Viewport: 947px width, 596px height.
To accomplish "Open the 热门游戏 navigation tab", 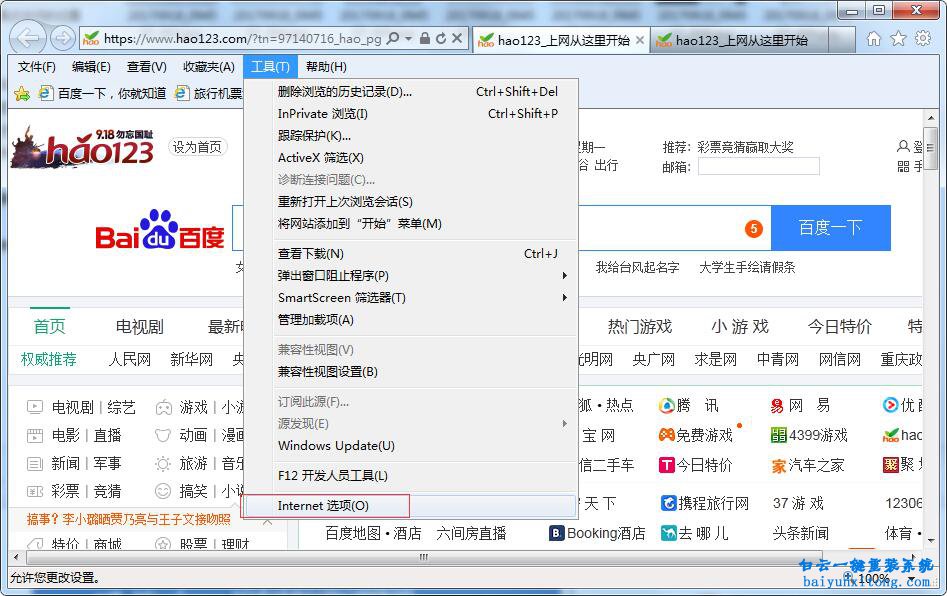I will coord(640,327).
